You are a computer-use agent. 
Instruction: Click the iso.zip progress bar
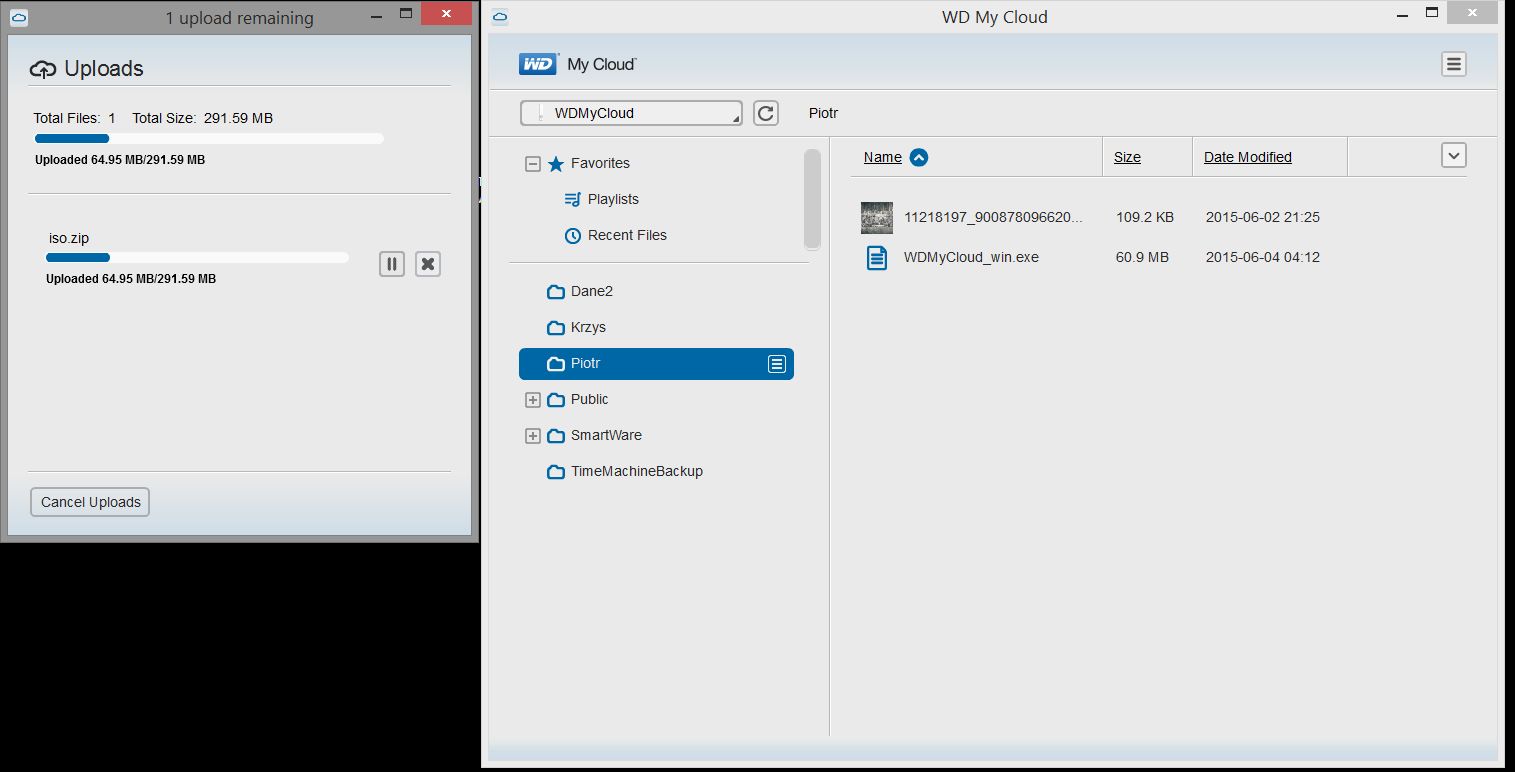tap(197, 258)
